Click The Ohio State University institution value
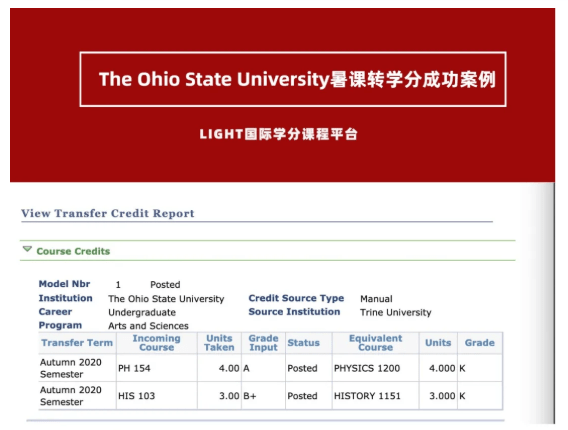 click(166, 299)
